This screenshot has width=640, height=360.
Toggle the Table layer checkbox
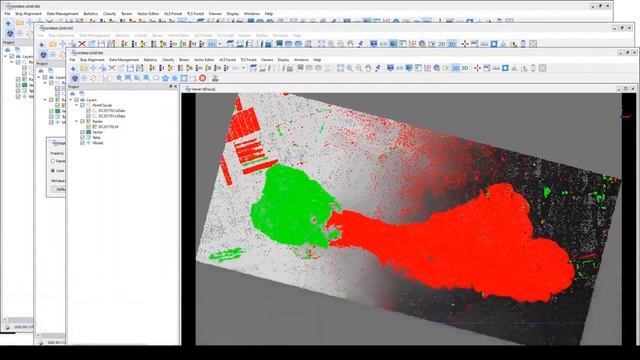pos(82,138)
